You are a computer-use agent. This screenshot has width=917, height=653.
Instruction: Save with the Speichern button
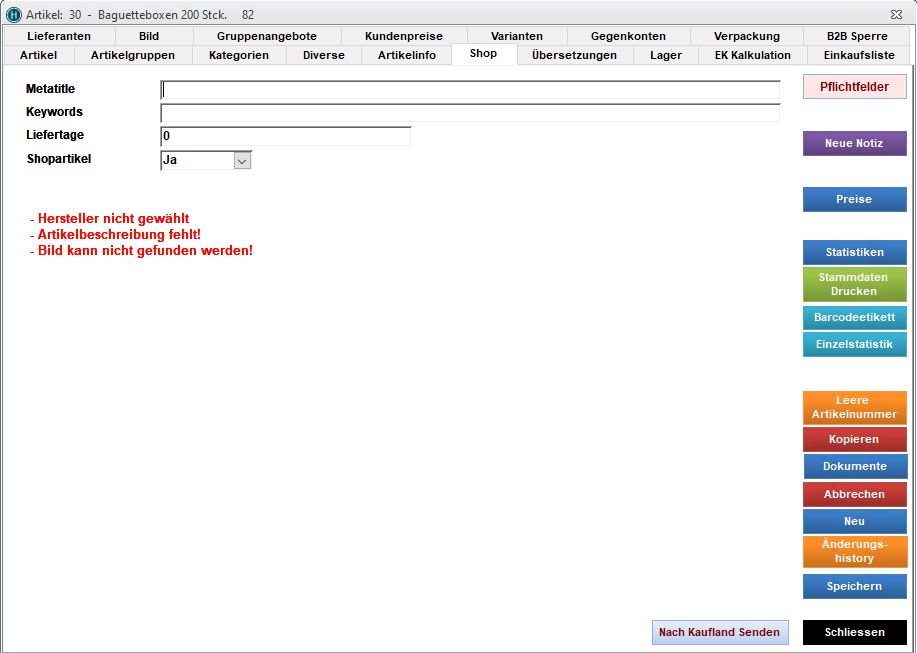(x=854, y=586)
